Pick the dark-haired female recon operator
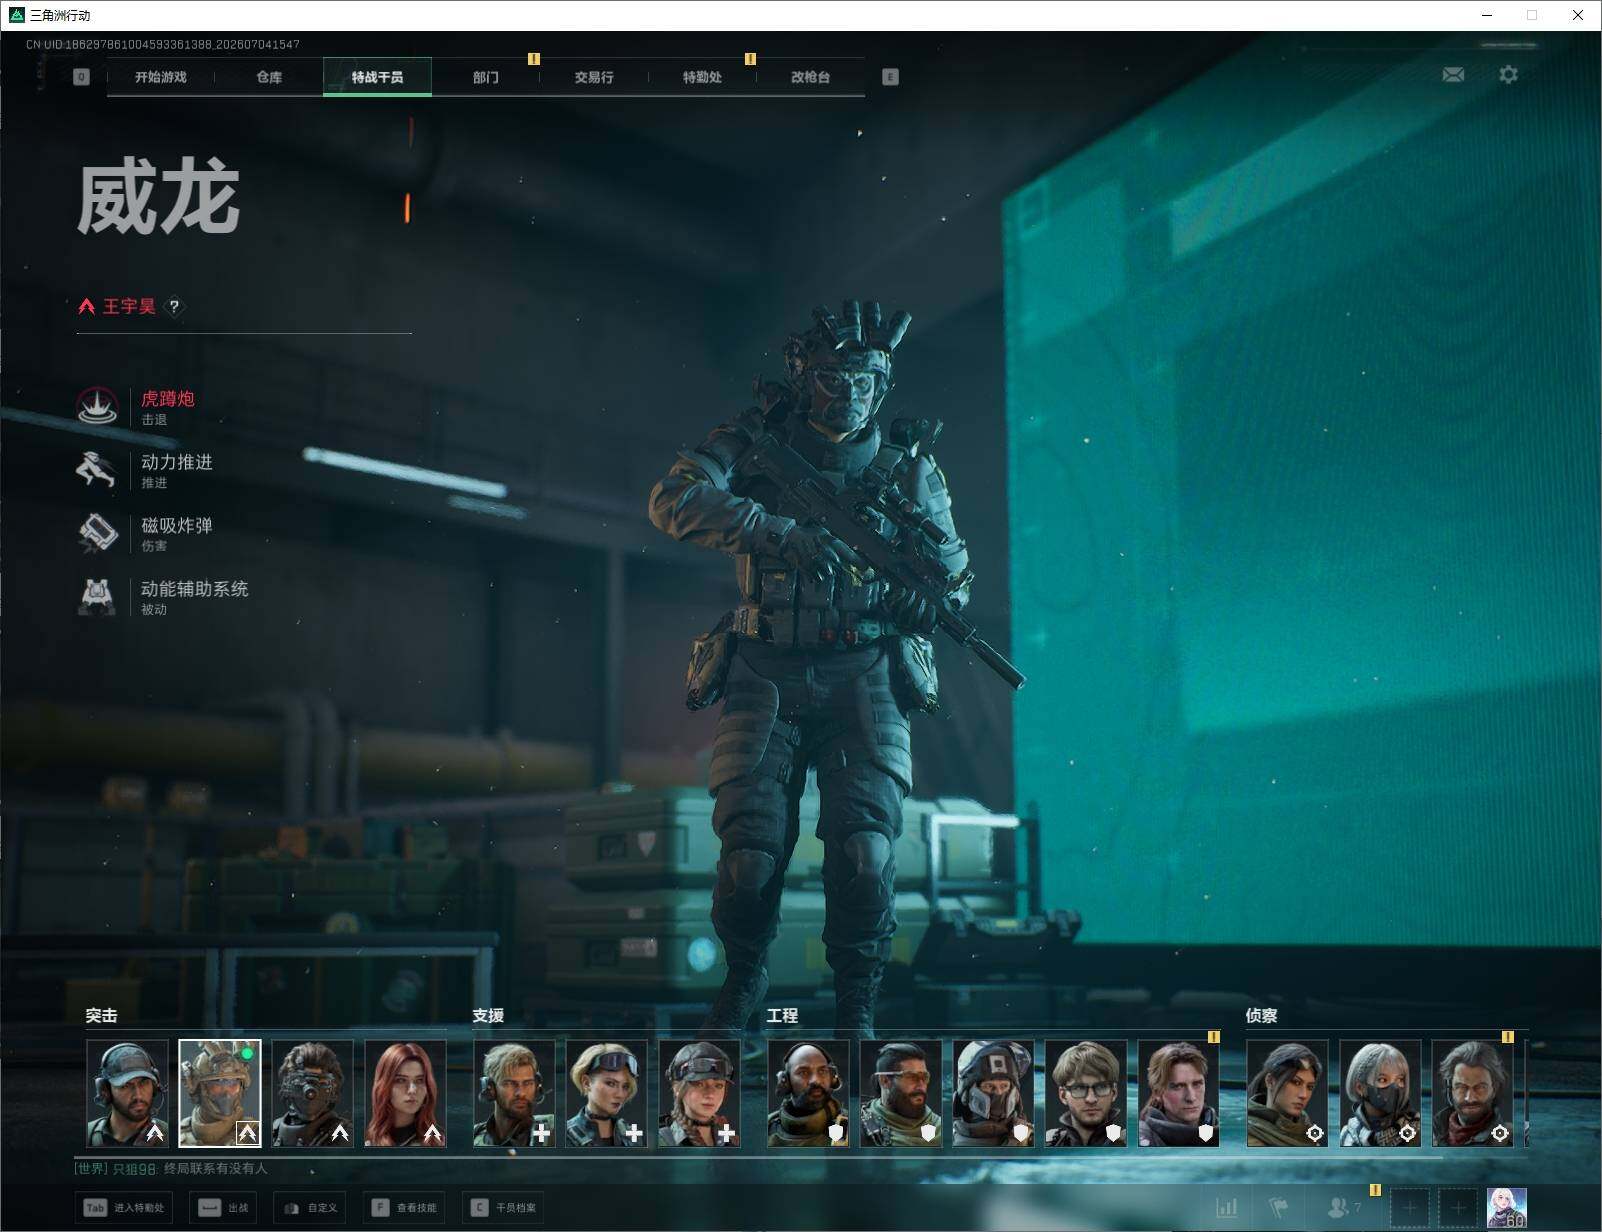The image size is (1602, 1232). pos(1287,1093)
